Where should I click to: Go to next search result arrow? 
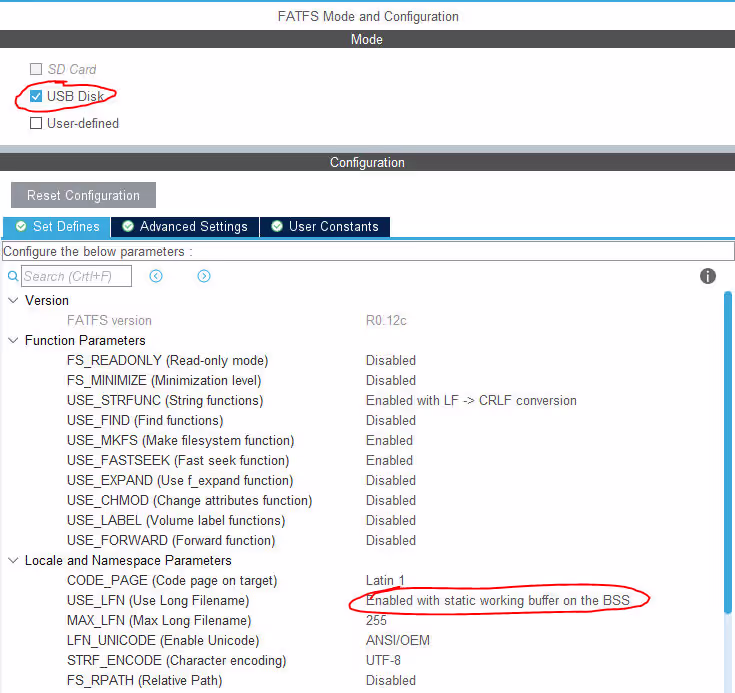point(204,276)
